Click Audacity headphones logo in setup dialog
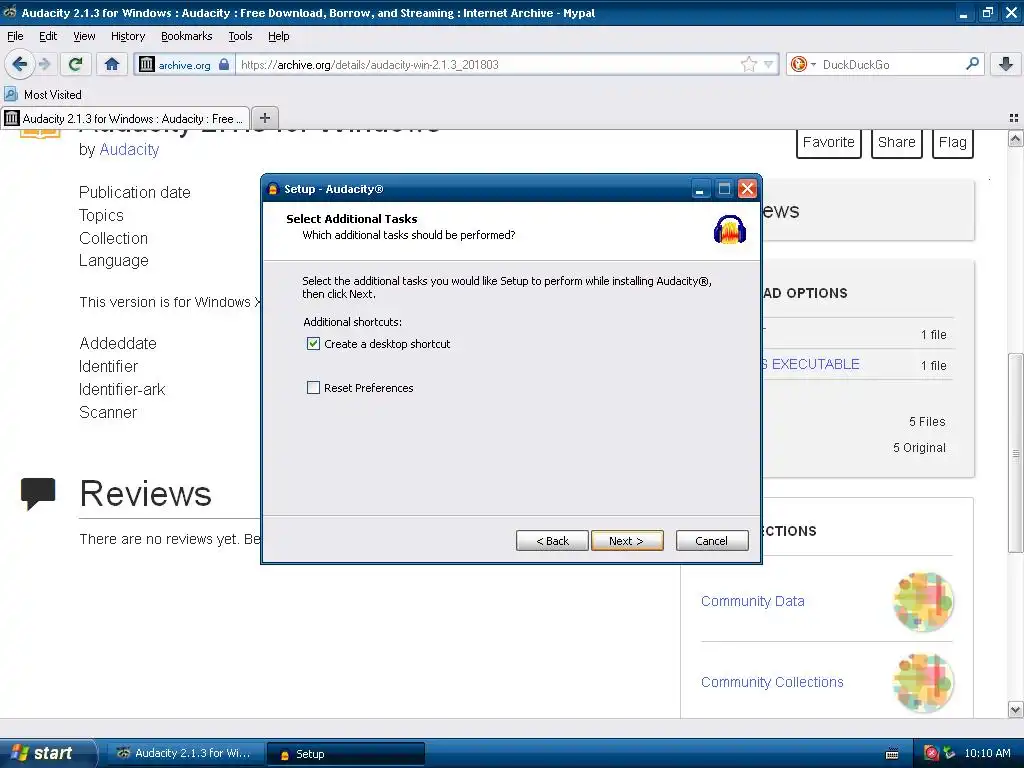The width and height of the screenshot is (1024, 768). tap(729, 229)
